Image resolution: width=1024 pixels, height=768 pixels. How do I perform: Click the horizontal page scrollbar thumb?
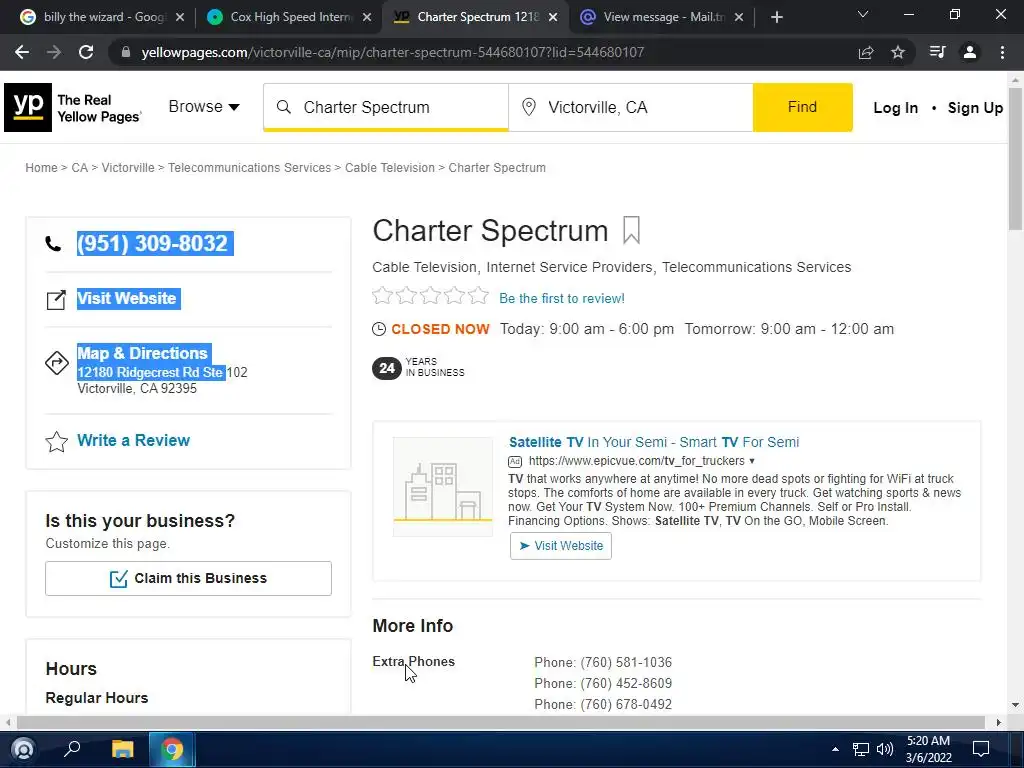(500, 722)
